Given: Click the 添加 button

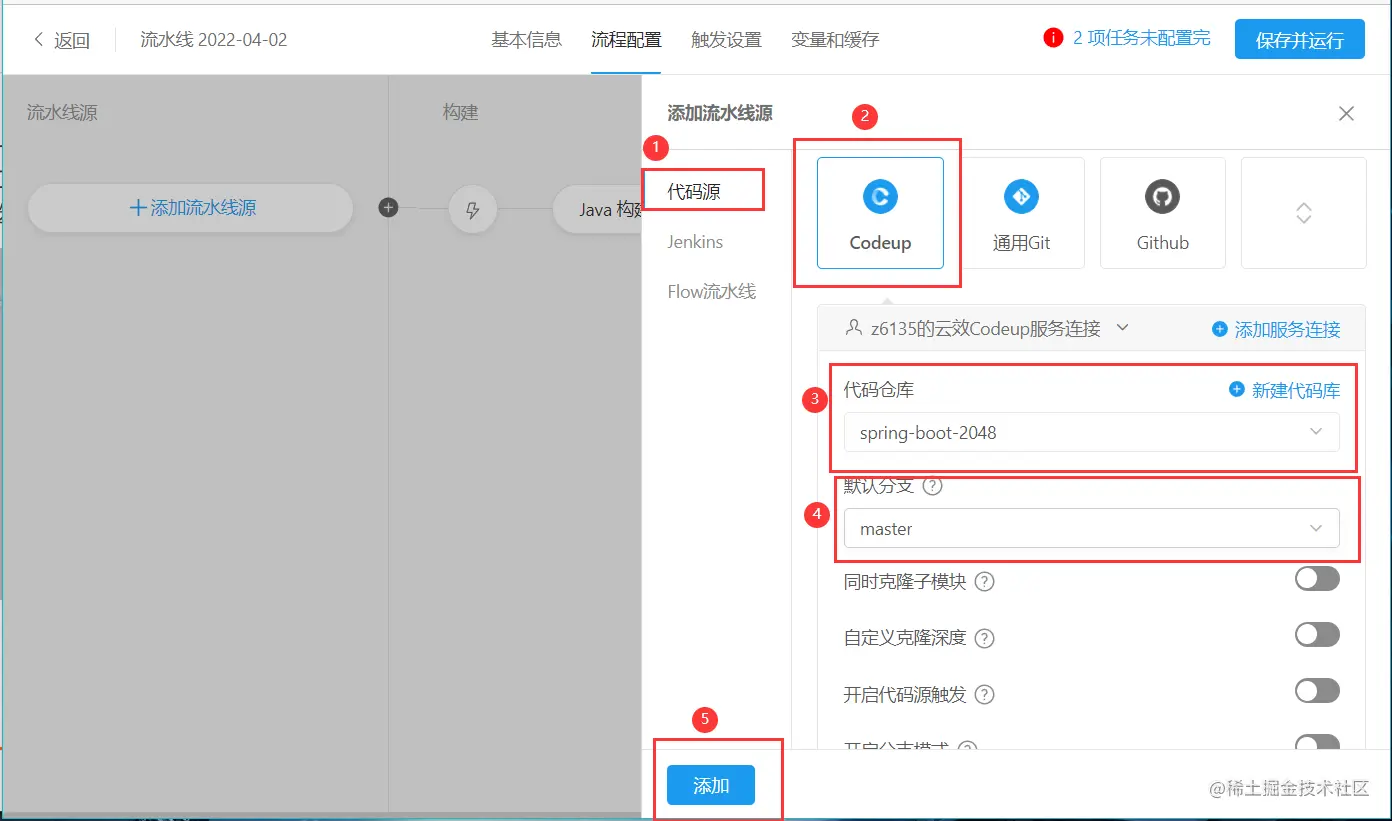Looking at the screenshot, I should (711, 785).
